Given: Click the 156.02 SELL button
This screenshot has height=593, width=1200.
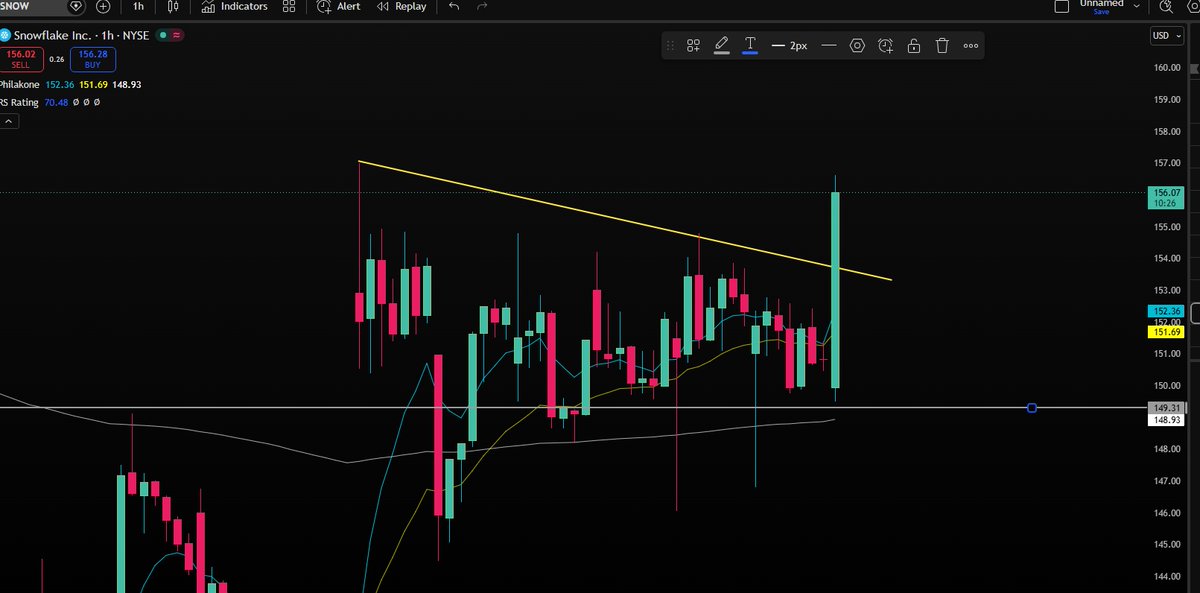Looking at the screenshot, I should tap(19, 59).
